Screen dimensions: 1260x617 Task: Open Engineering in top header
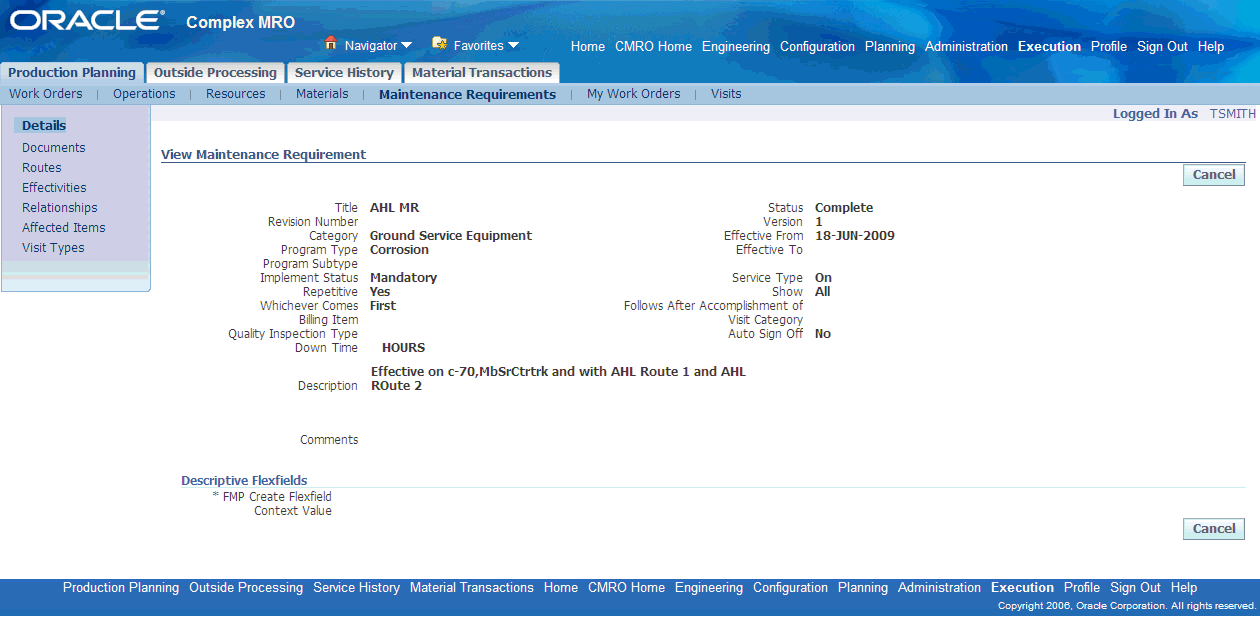click(x=736, y=47)
